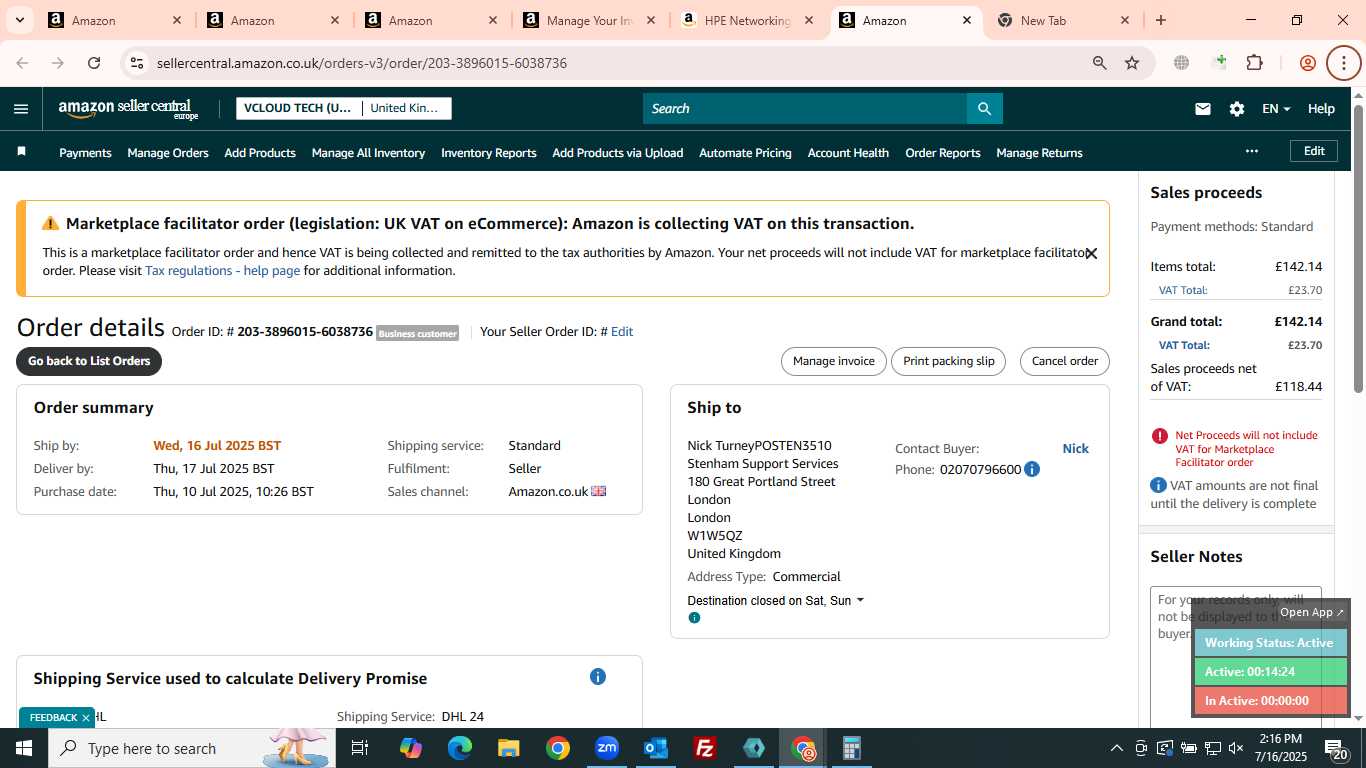Open Tax regulations - help page link
1366x768 pixels.
222,271
